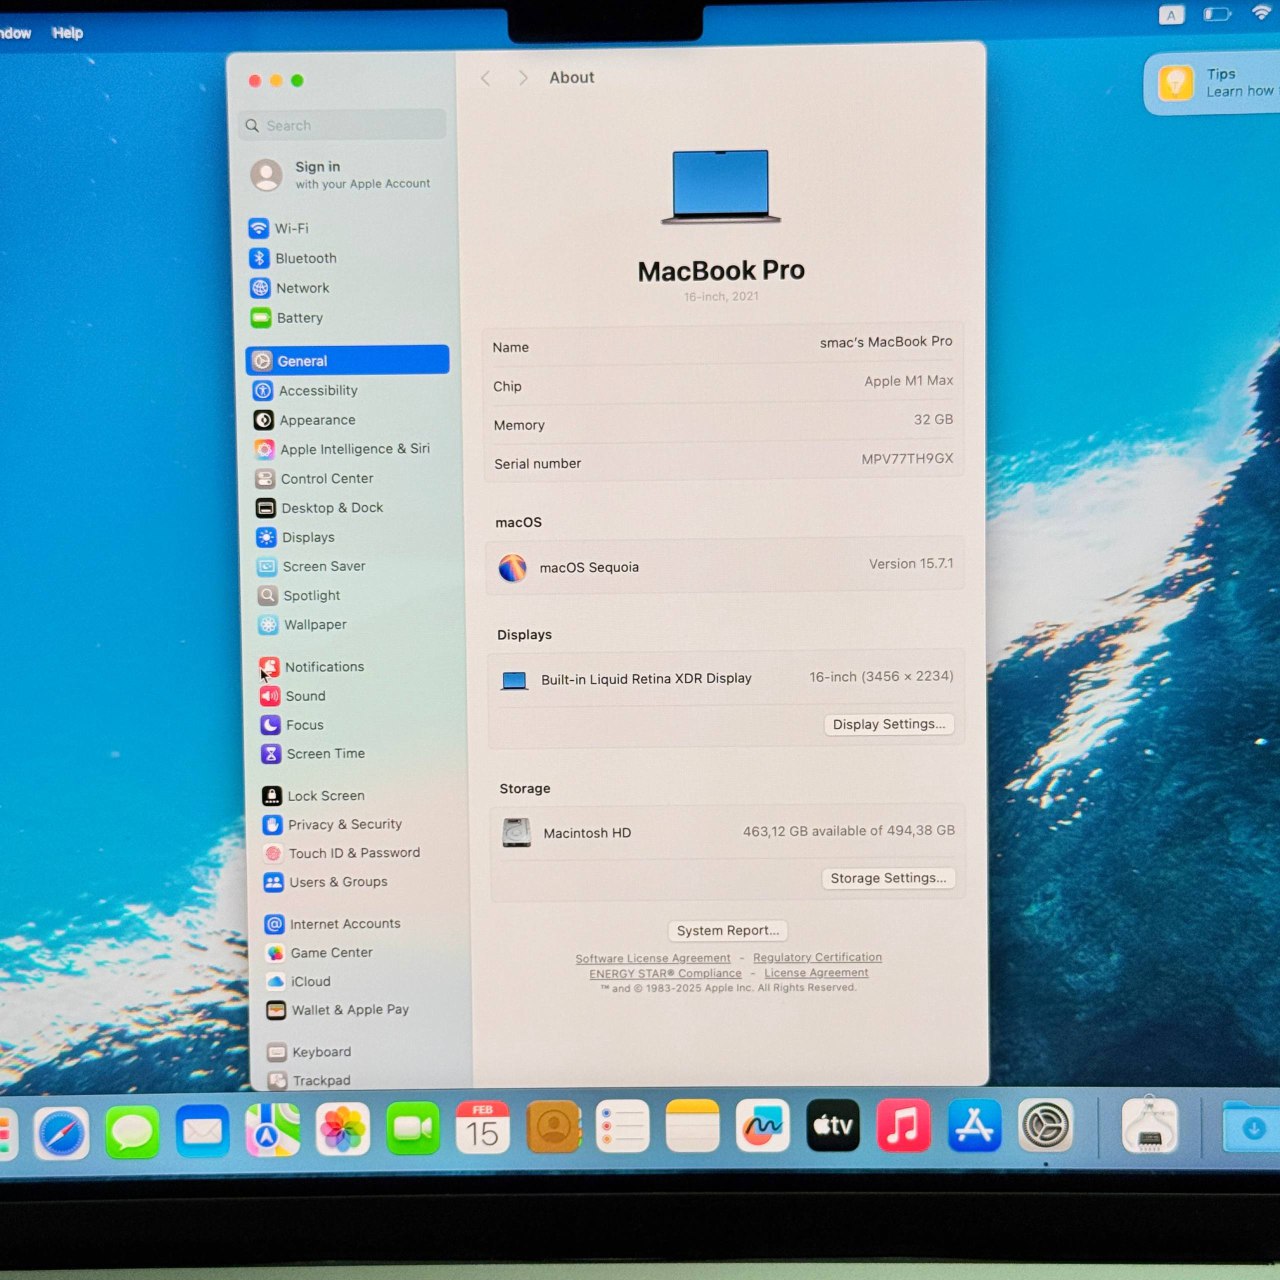The height and width of the screenshot is (1280, 1280).
Task: Click the back navigation chevron
Action: 486,77
